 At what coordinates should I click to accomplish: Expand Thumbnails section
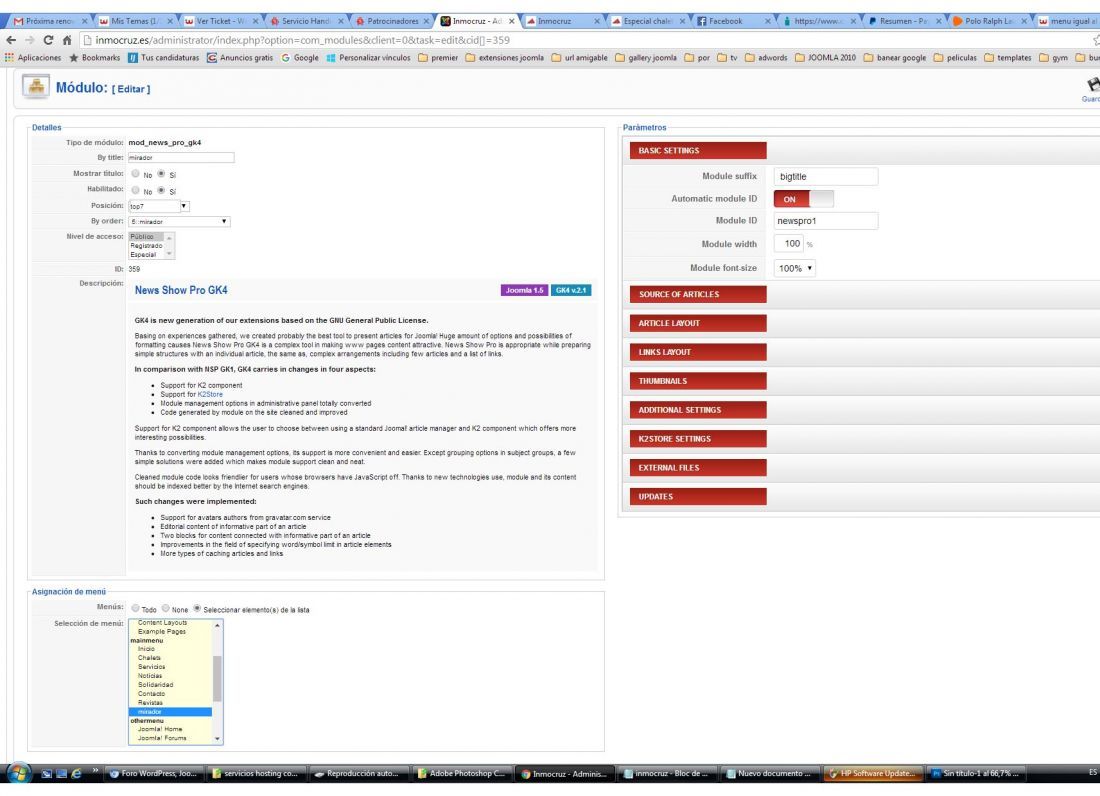coord(697,381)
